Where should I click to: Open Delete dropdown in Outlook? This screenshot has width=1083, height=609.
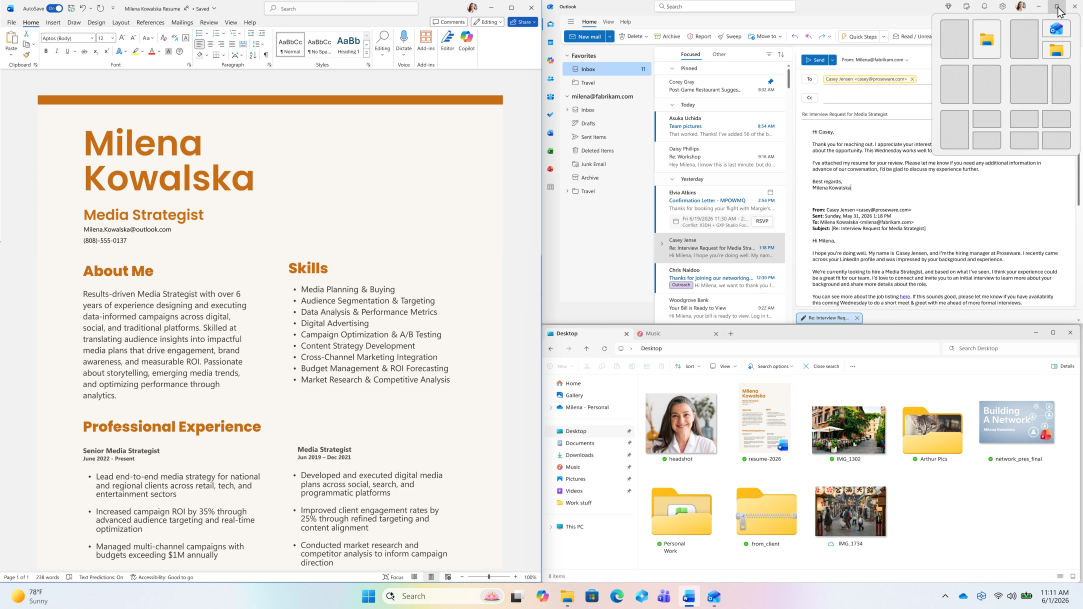click(646, 36)
